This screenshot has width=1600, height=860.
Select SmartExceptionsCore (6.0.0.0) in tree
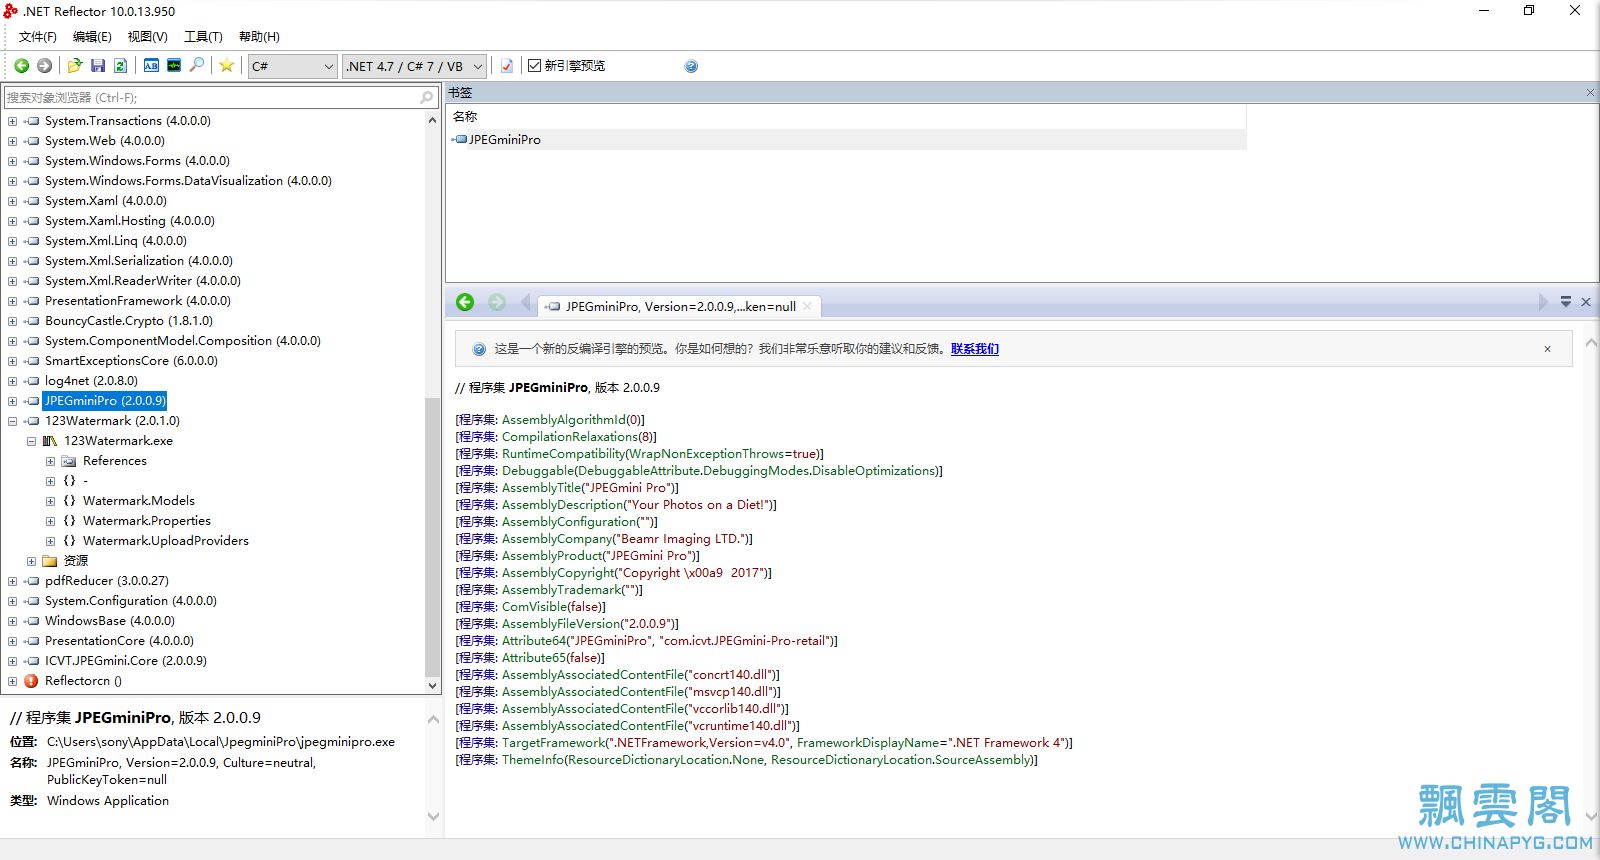131,361
